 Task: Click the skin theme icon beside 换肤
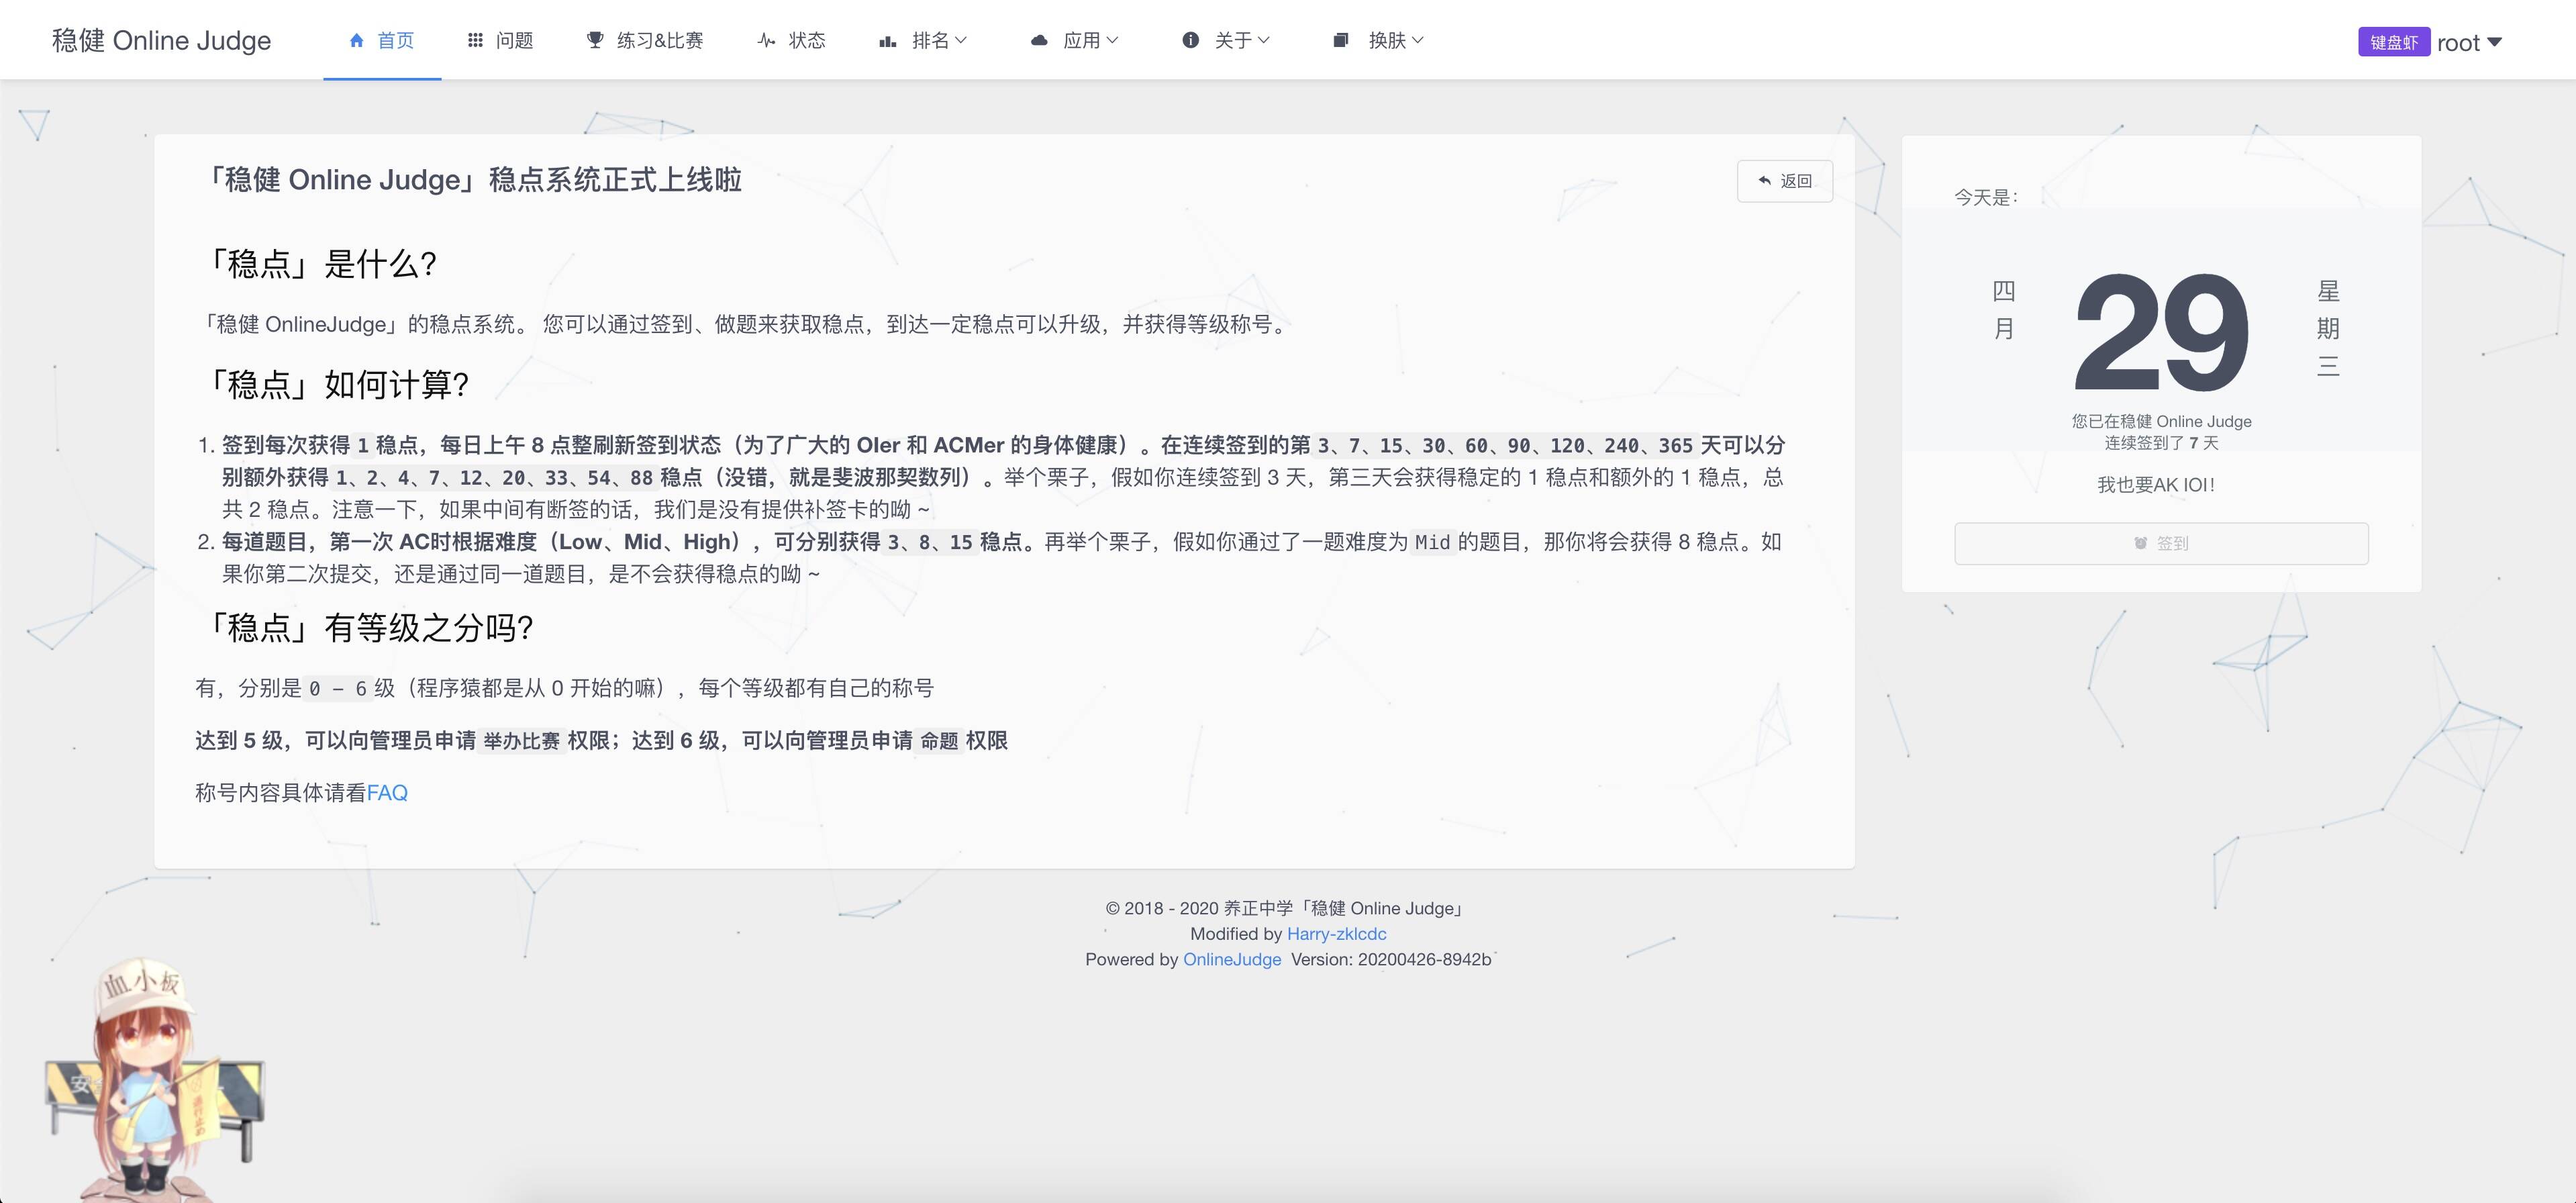(1341, 40)
